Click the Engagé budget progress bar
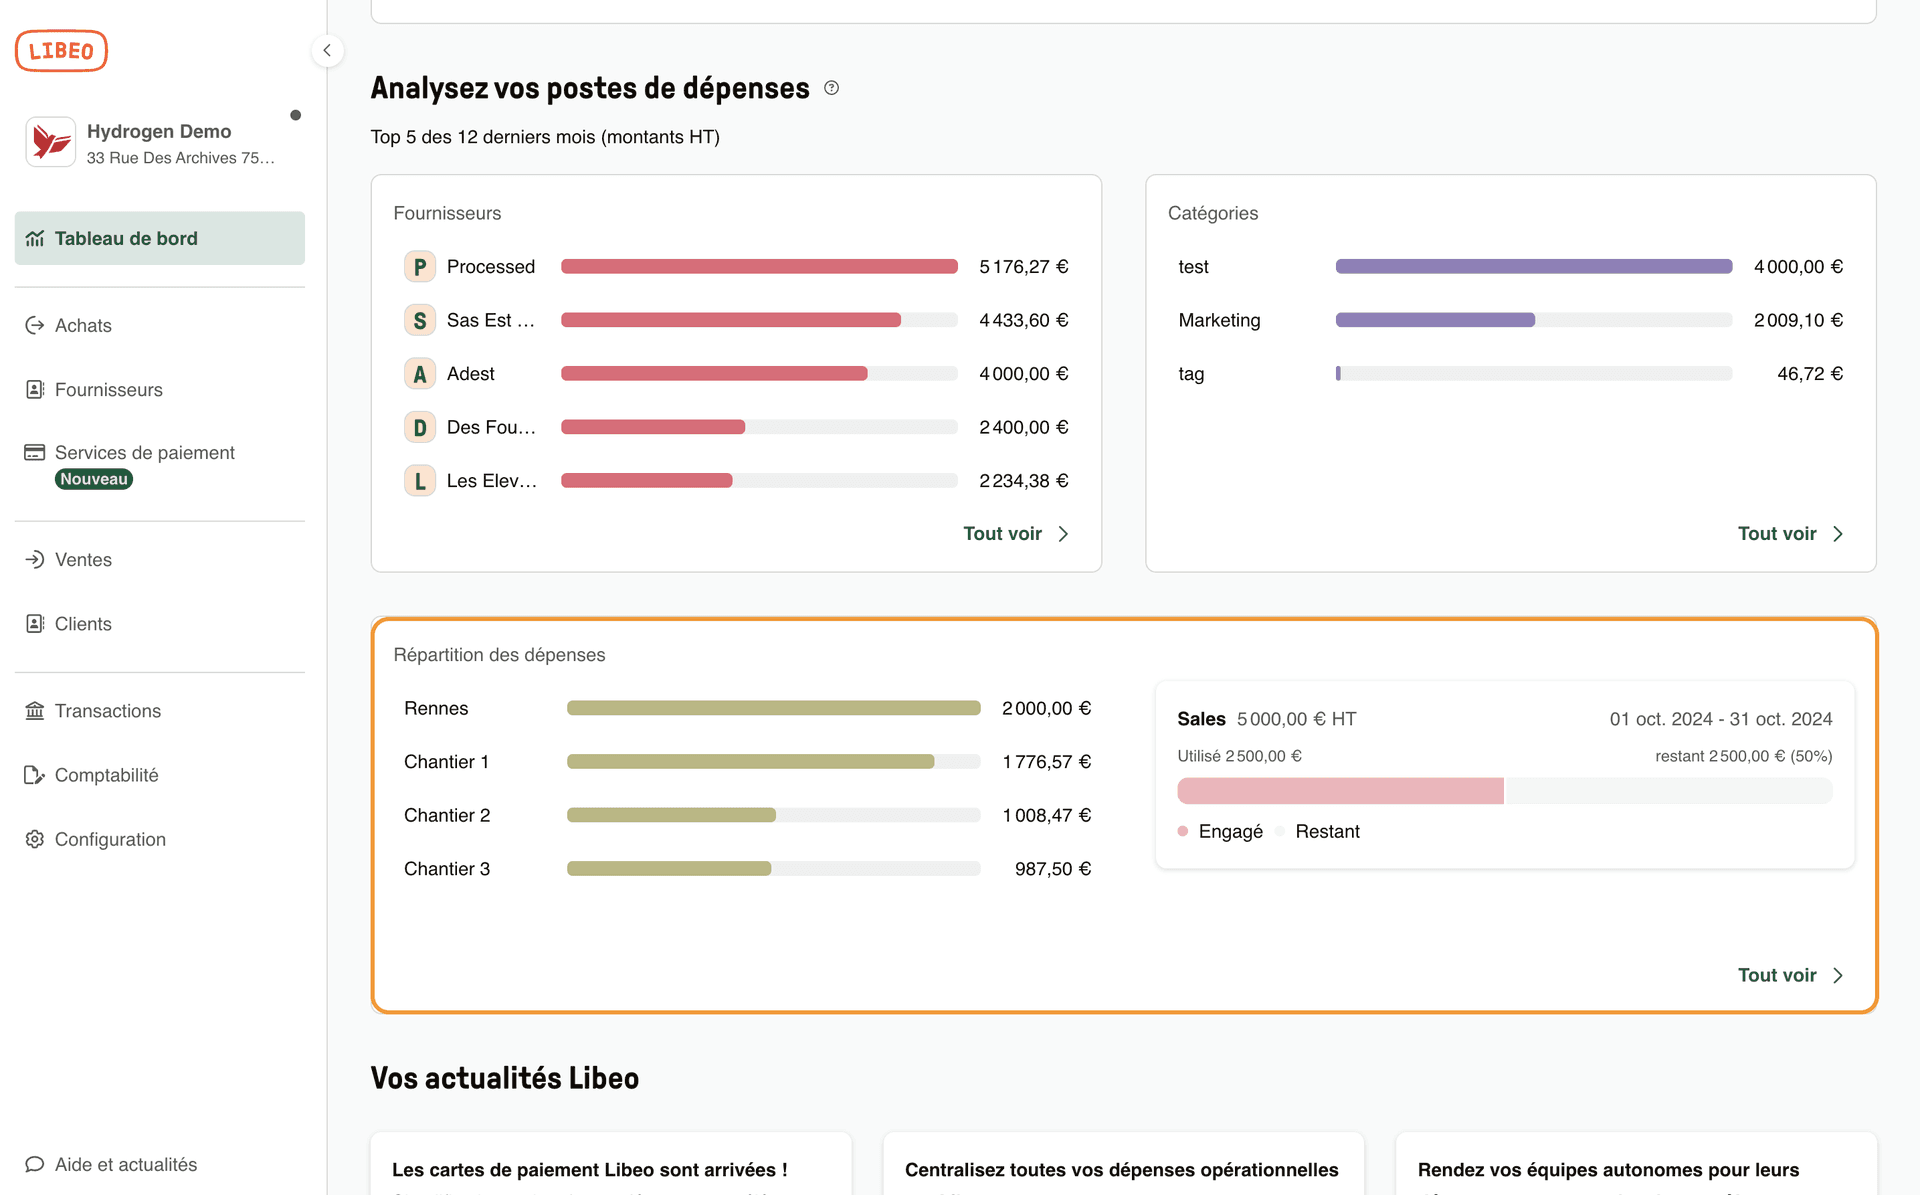 (x=1340, y=790)
